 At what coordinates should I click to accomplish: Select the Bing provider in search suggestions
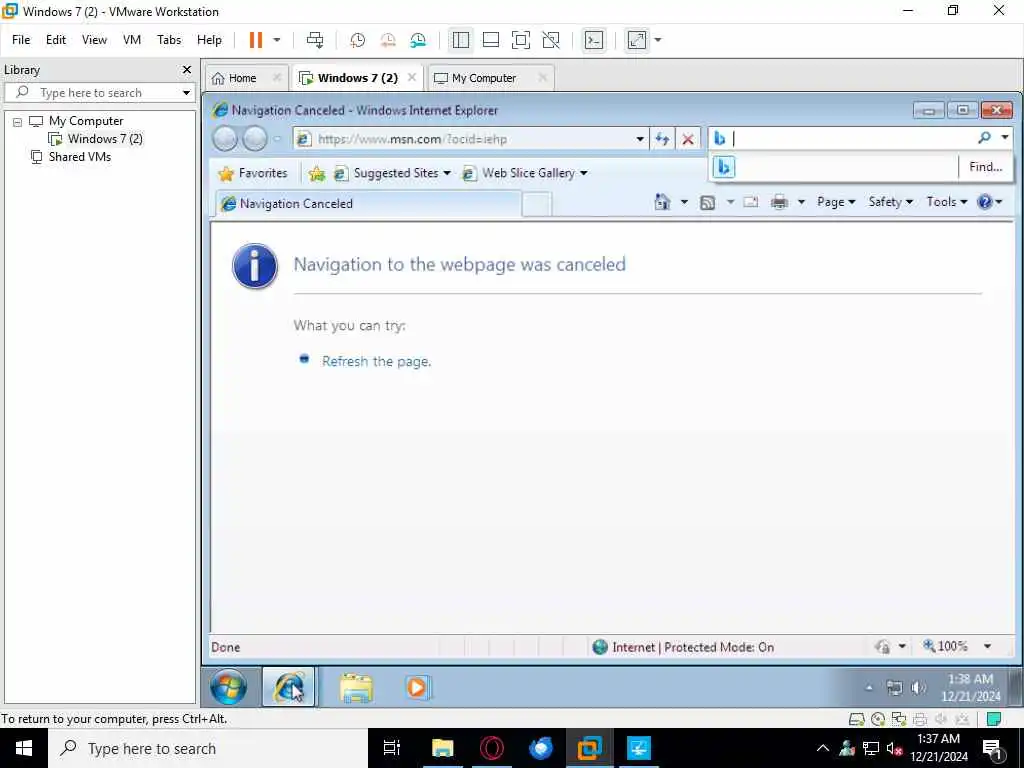point(724,167)
